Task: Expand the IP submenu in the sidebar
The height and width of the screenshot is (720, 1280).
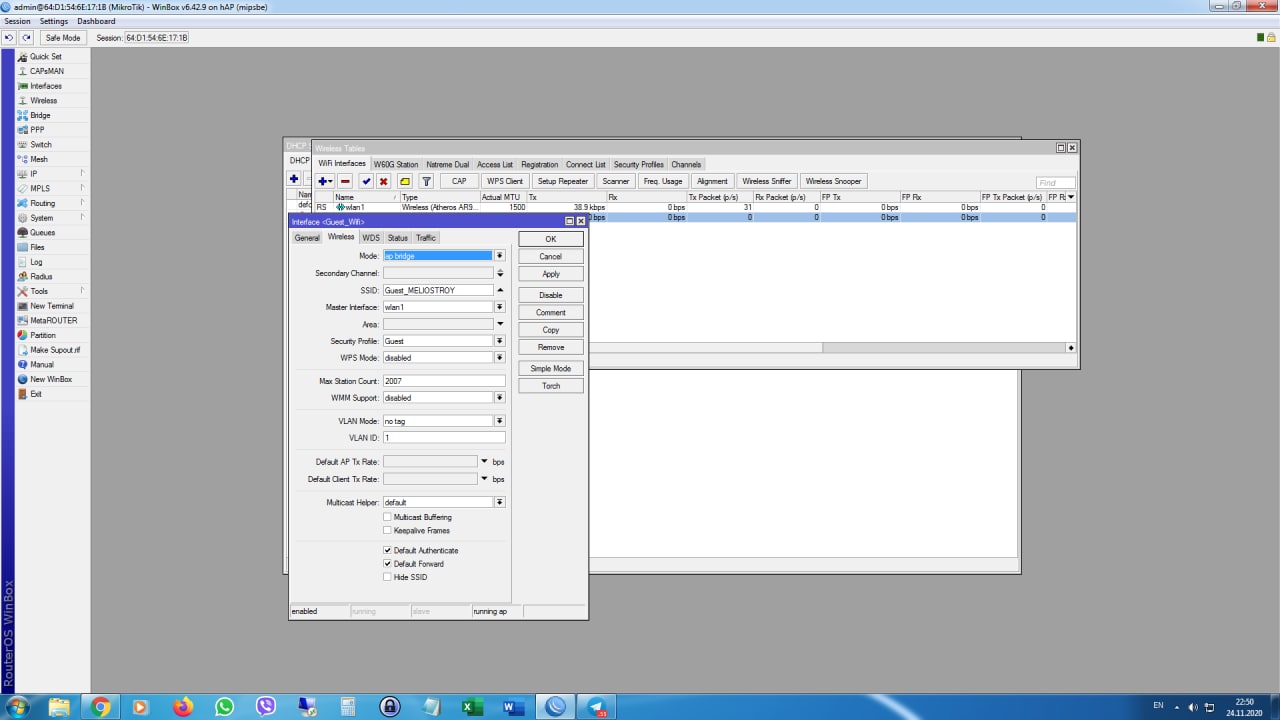Action: click(x=52, y=174)
